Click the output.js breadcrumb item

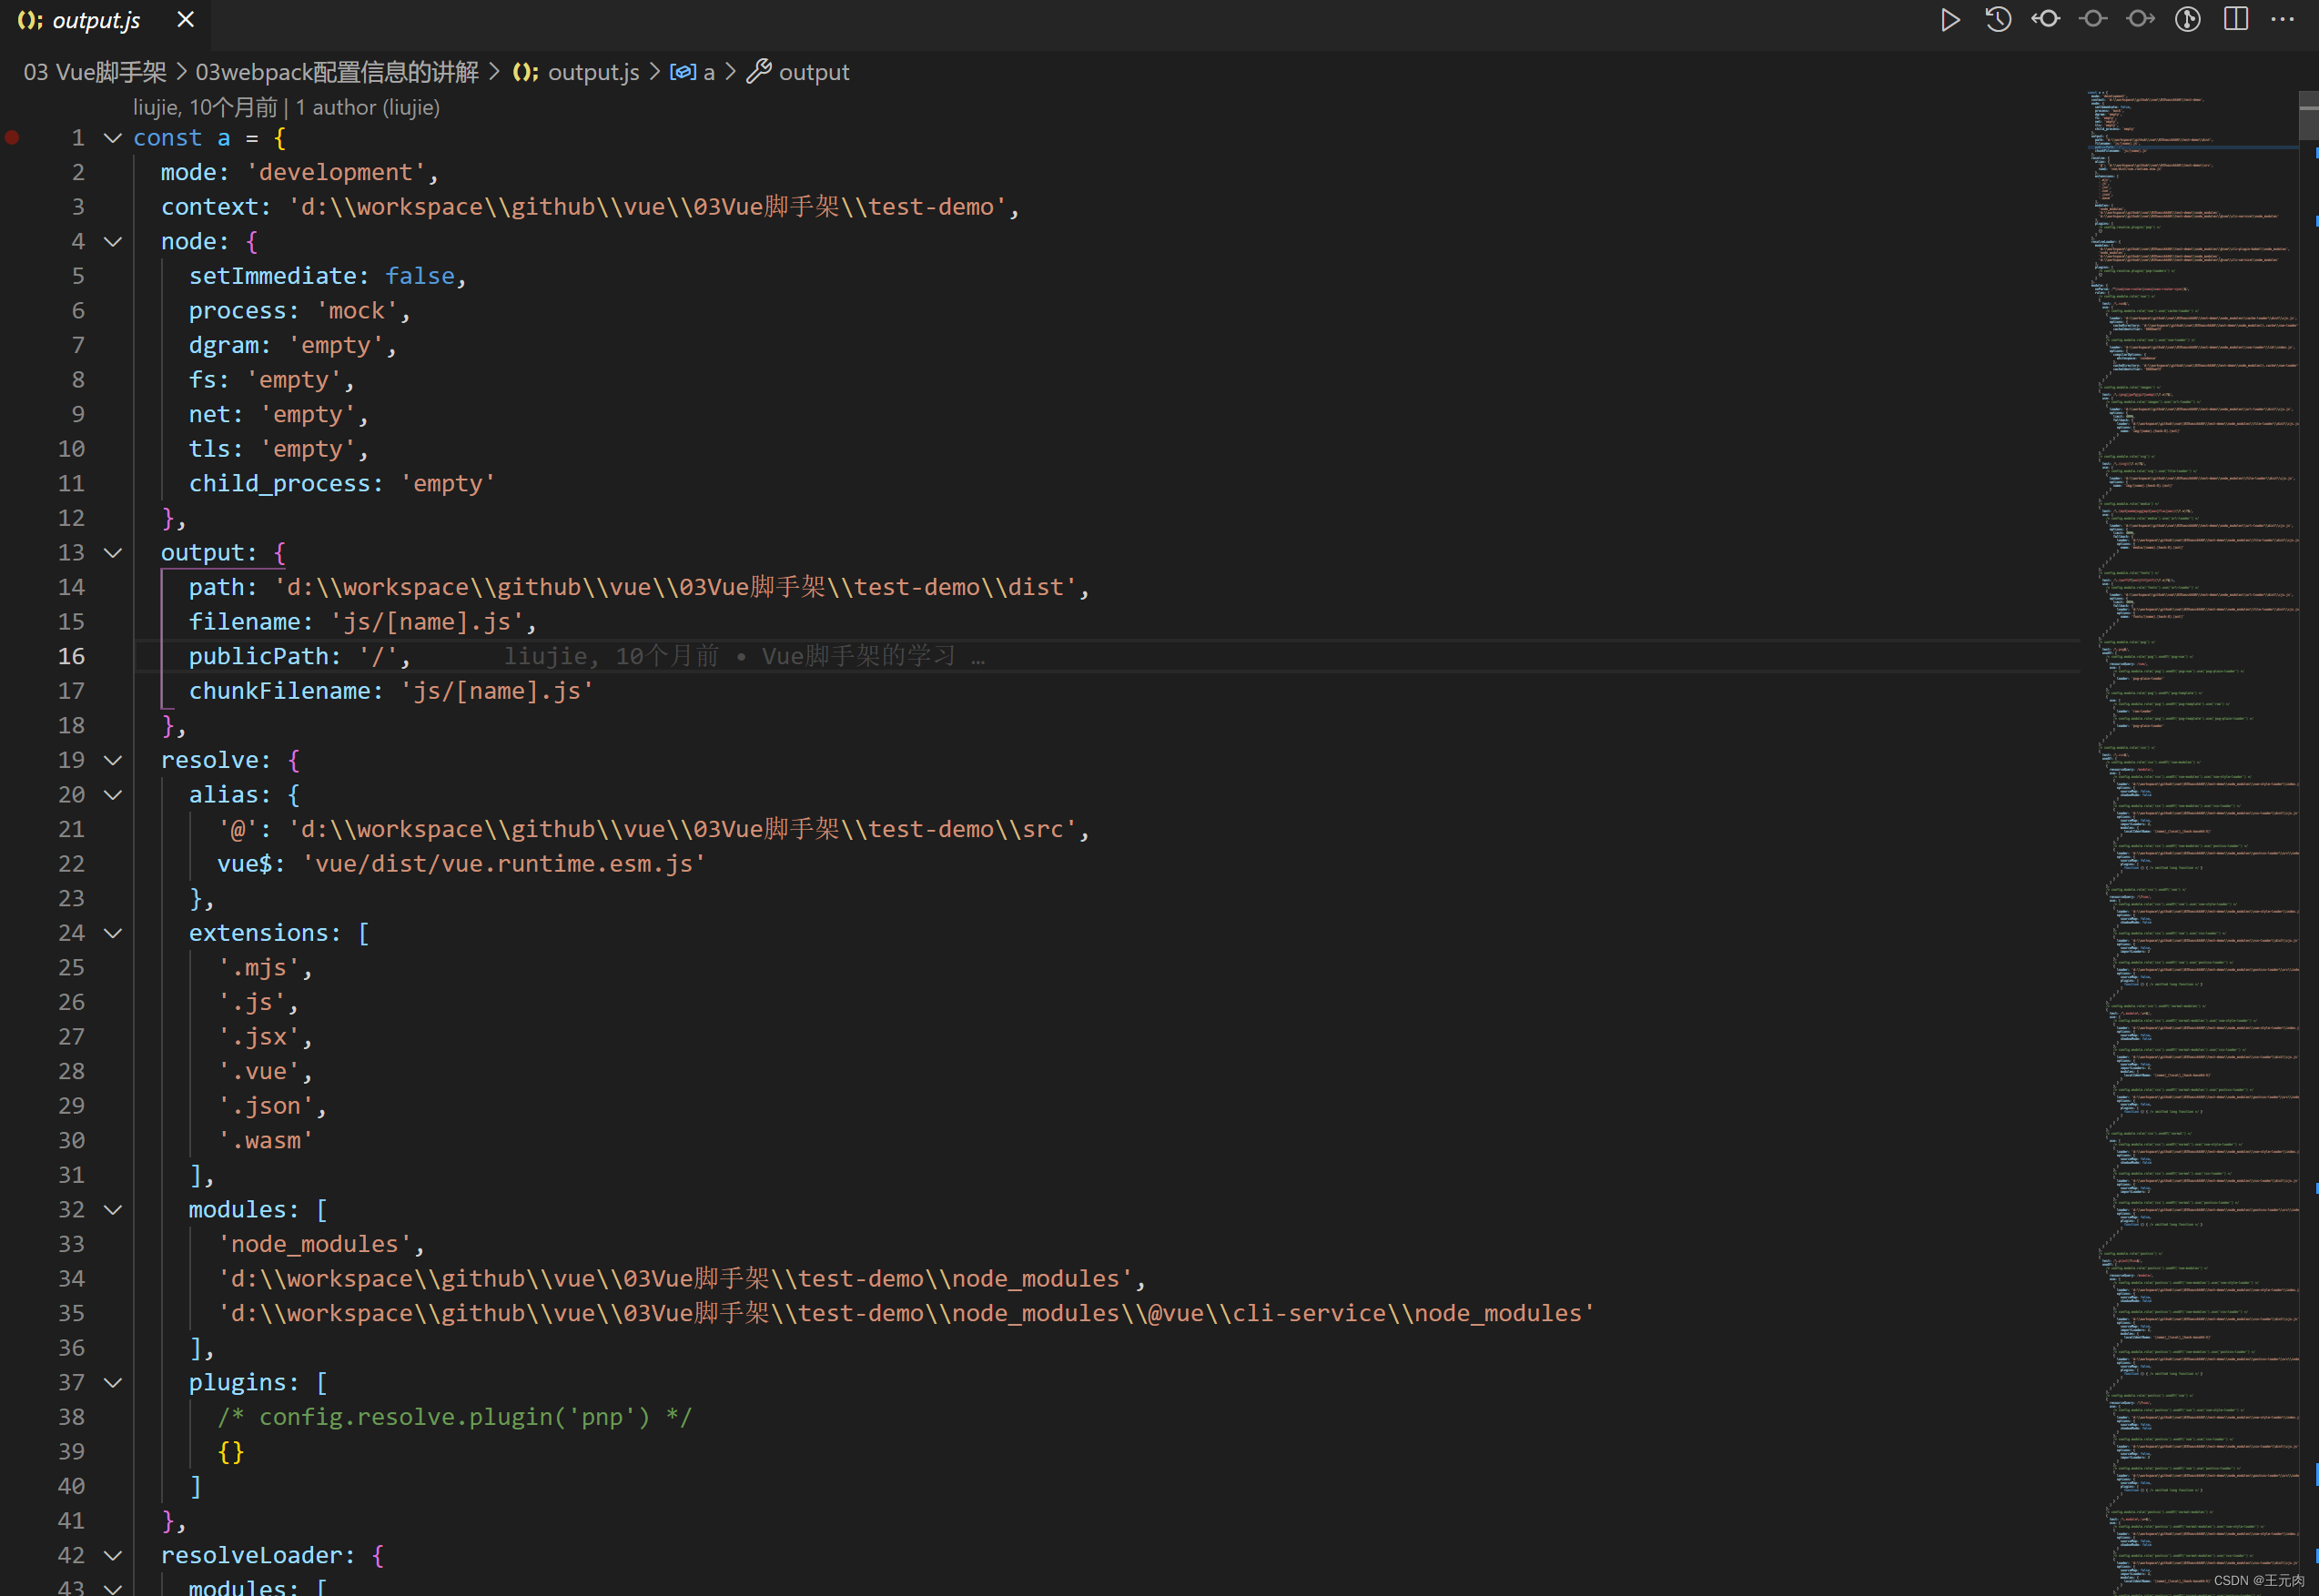click(x=593, y=72)
